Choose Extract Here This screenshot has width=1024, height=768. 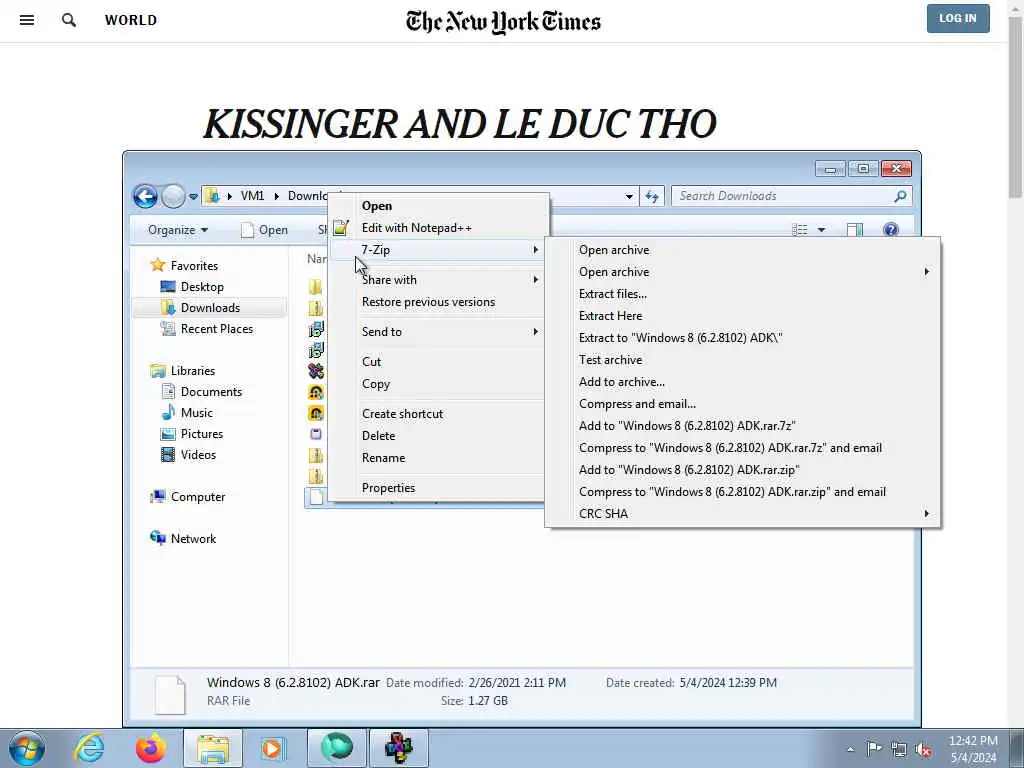tap(743, 315)
